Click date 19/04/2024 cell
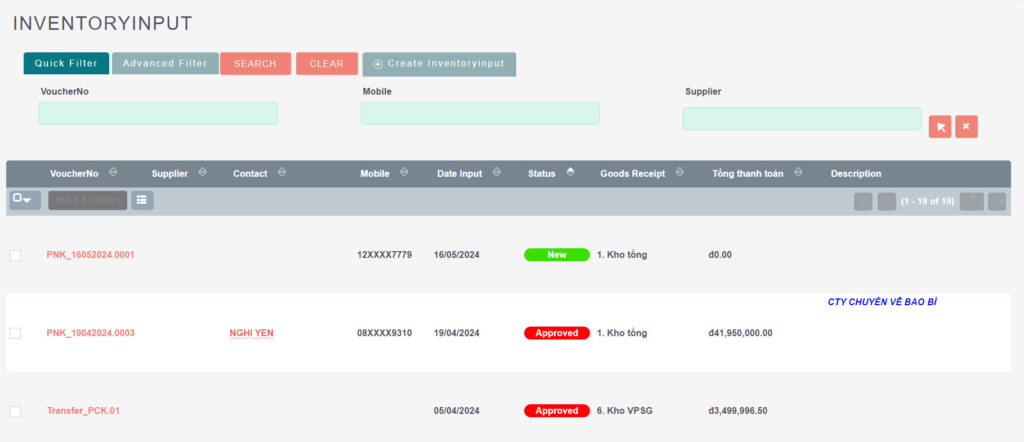 point(456,334)
